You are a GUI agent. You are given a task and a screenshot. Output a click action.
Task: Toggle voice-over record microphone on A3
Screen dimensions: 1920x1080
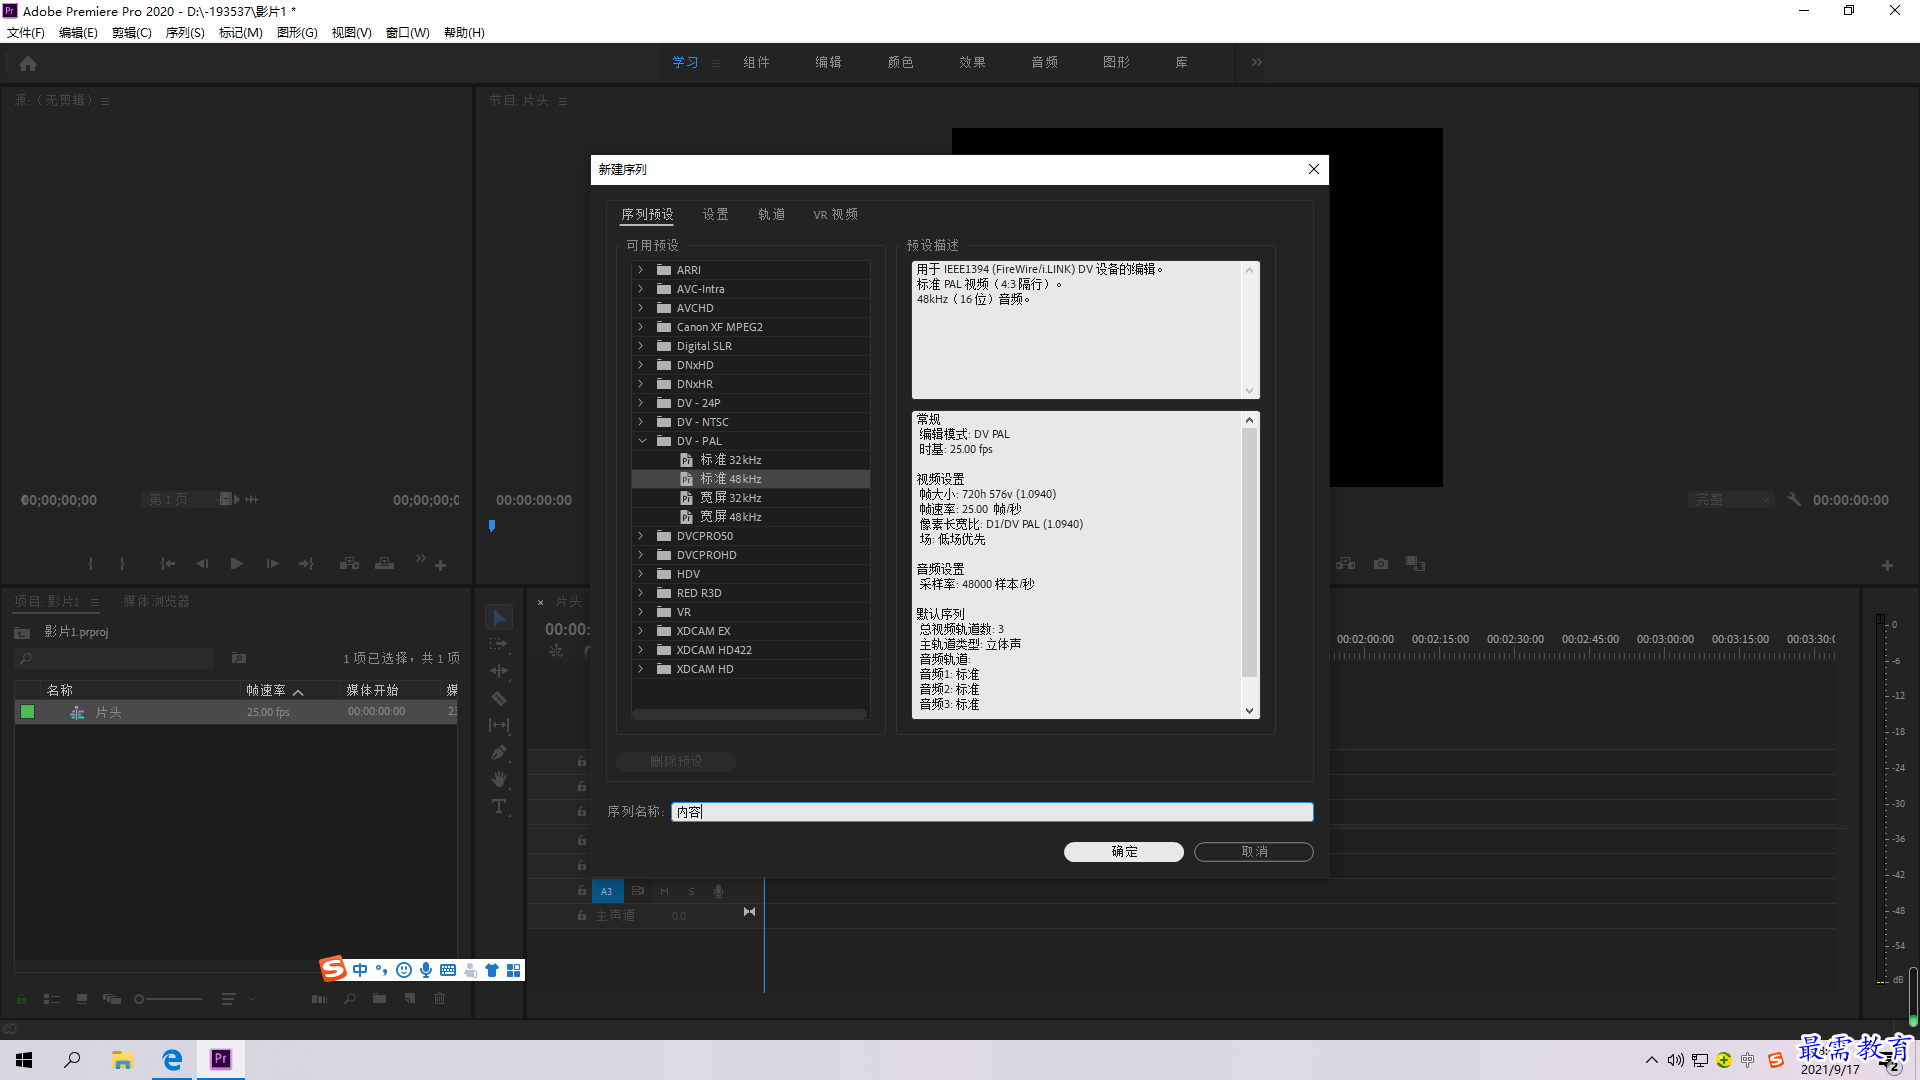[x=718, y=891]
